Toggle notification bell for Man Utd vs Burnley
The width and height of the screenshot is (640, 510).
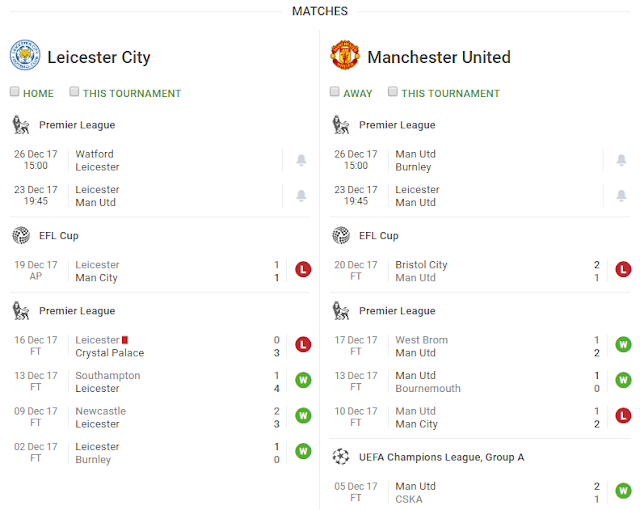621,160
